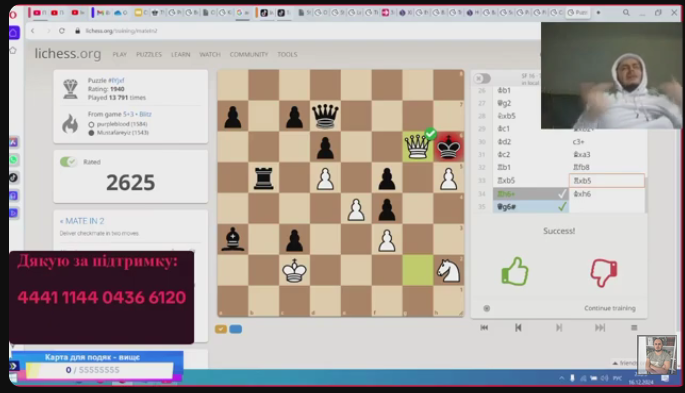Step back one move

click(x=518, y=328)
